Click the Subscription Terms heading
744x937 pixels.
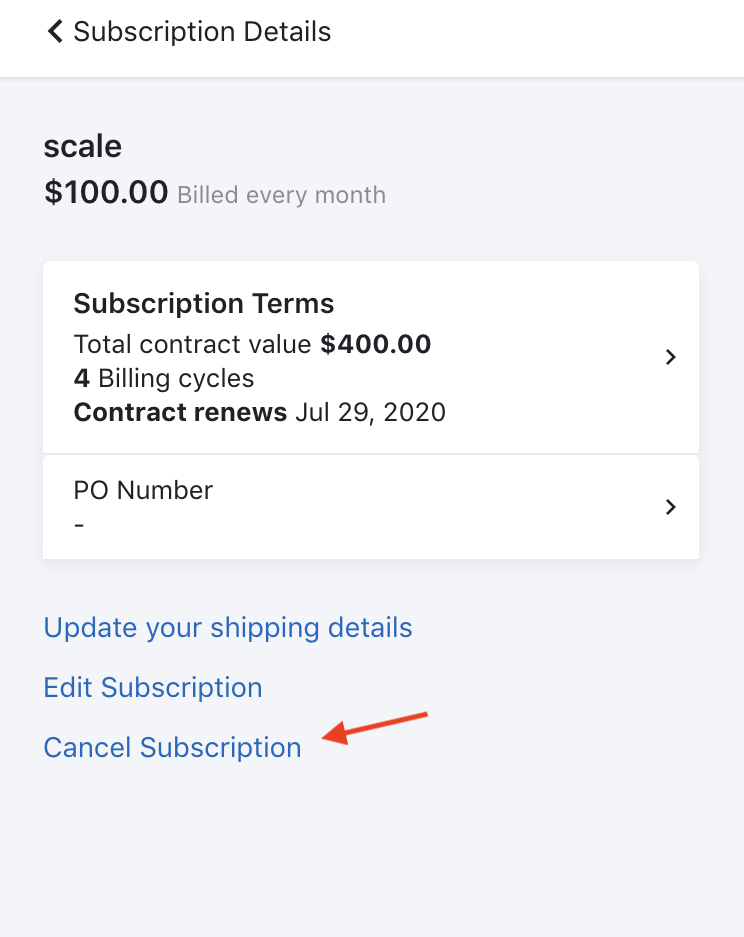pos(204,304)
